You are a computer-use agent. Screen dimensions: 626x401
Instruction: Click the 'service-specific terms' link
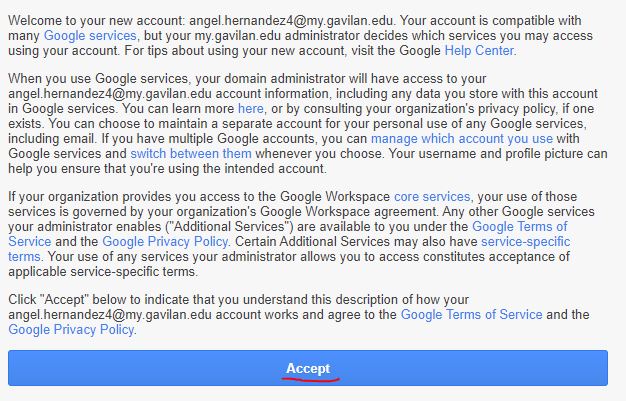coord(526,241)
